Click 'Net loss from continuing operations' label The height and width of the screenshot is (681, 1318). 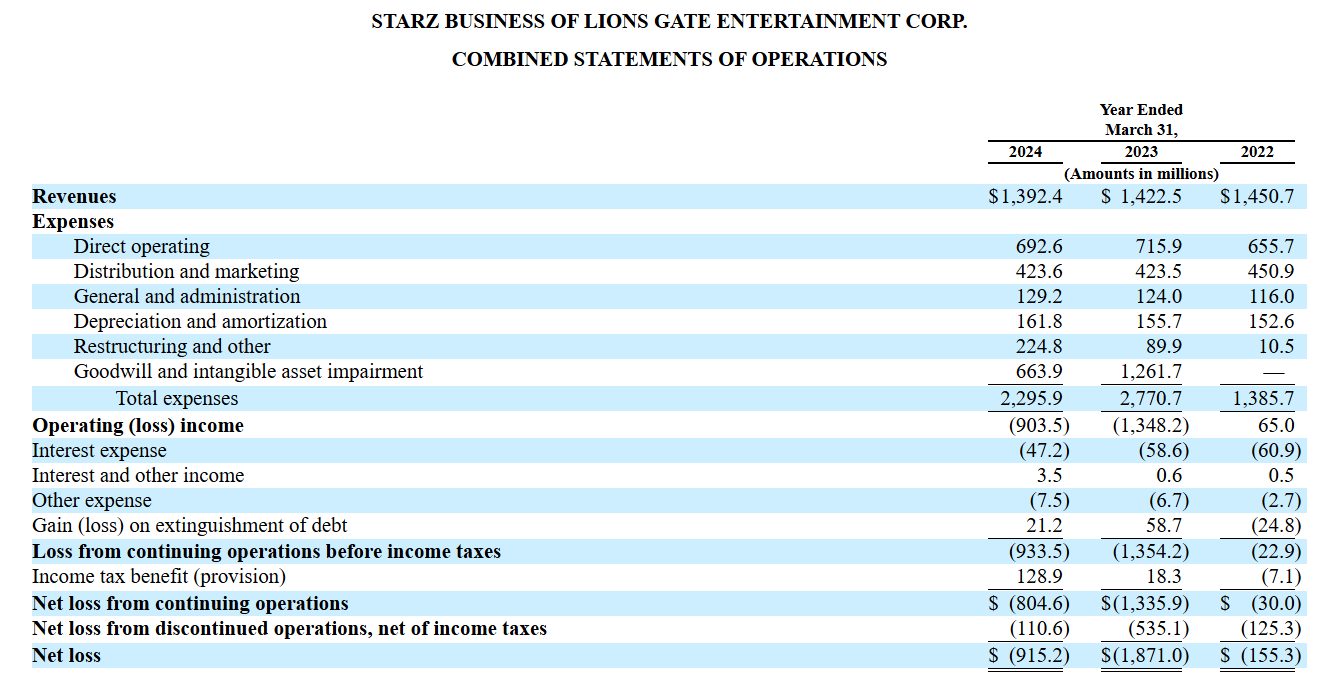[x=190, y=604]
